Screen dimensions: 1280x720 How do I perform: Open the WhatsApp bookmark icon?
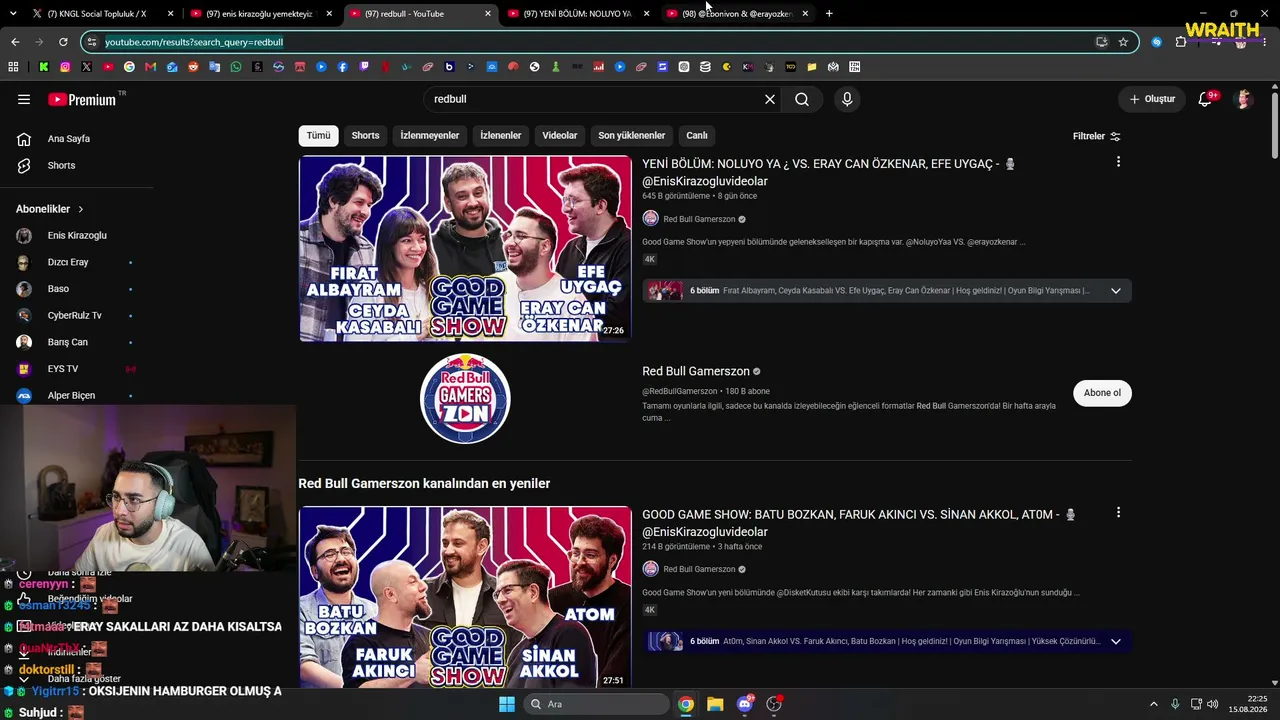tap(236, 67)
